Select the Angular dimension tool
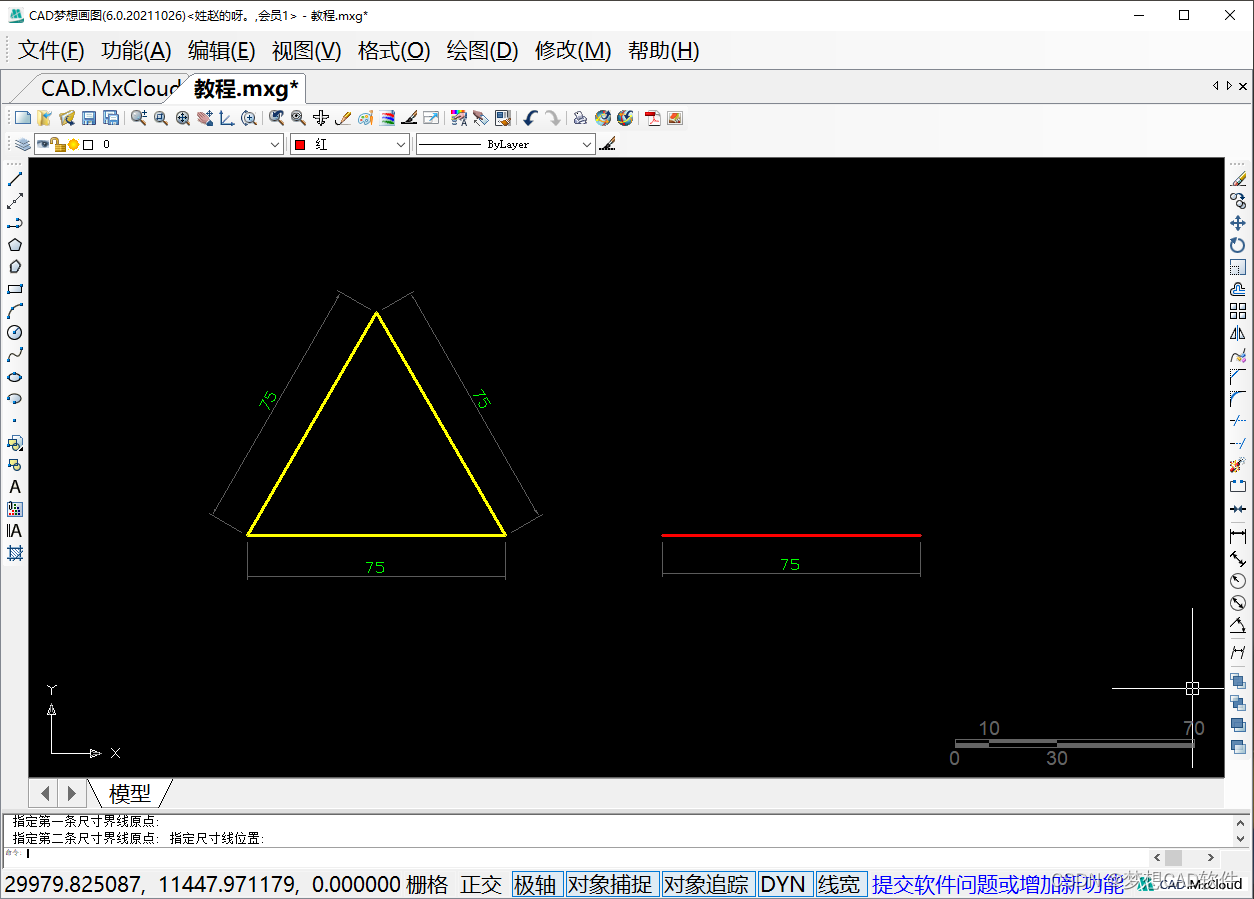Screen dimensions: 1254x899 click(1238, 627)
